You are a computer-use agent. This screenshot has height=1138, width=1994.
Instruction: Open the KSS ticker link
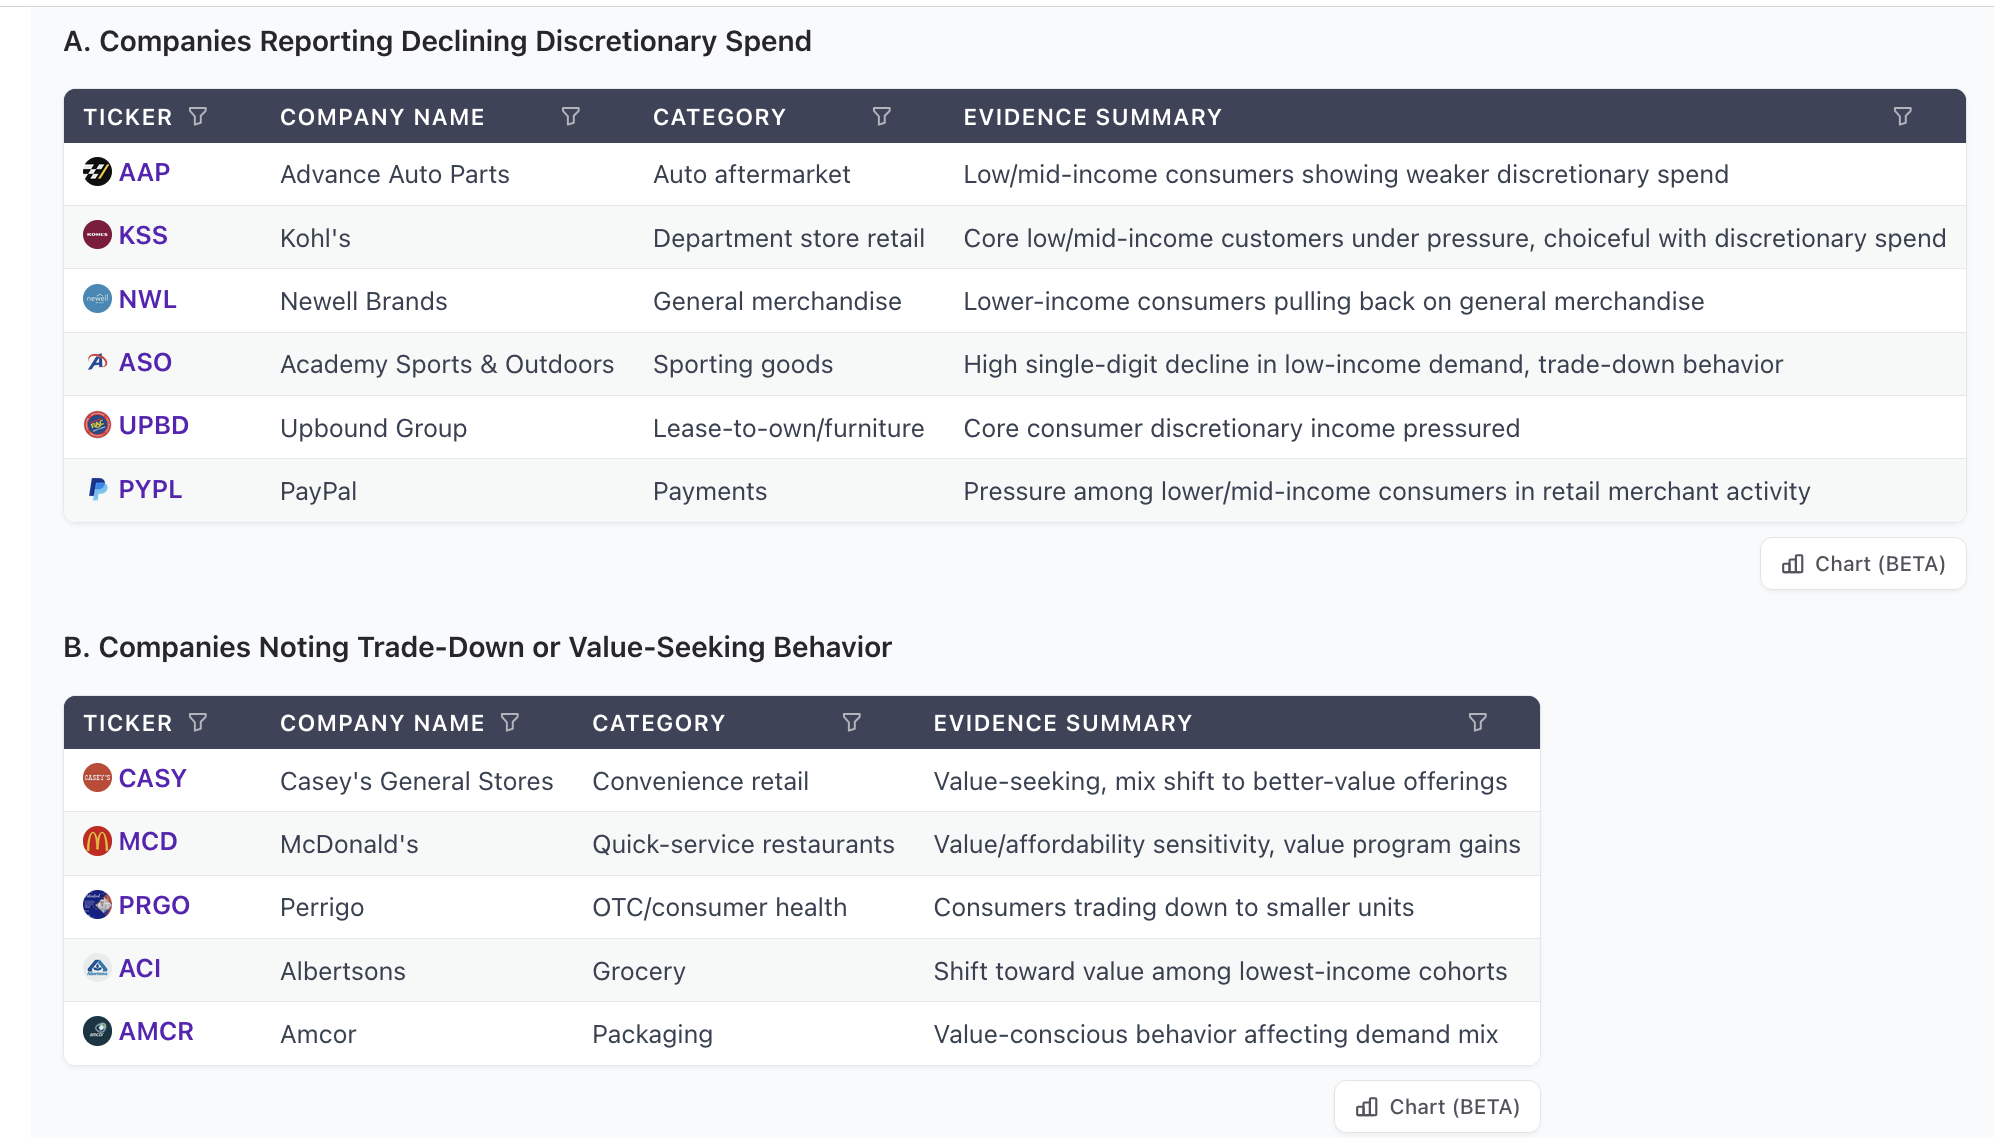point(143,236)
